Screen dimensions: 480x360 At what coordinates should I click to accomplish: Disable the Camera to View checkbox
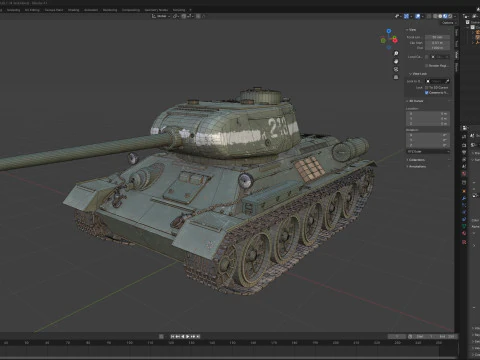(427, 92)
